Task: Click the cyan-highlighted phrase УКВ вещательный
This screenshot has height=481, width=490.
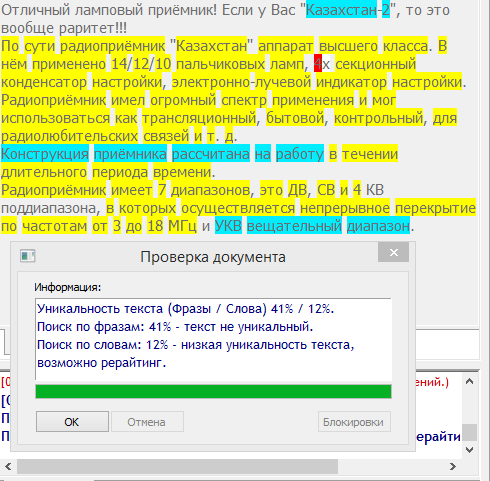Action: 278,226
